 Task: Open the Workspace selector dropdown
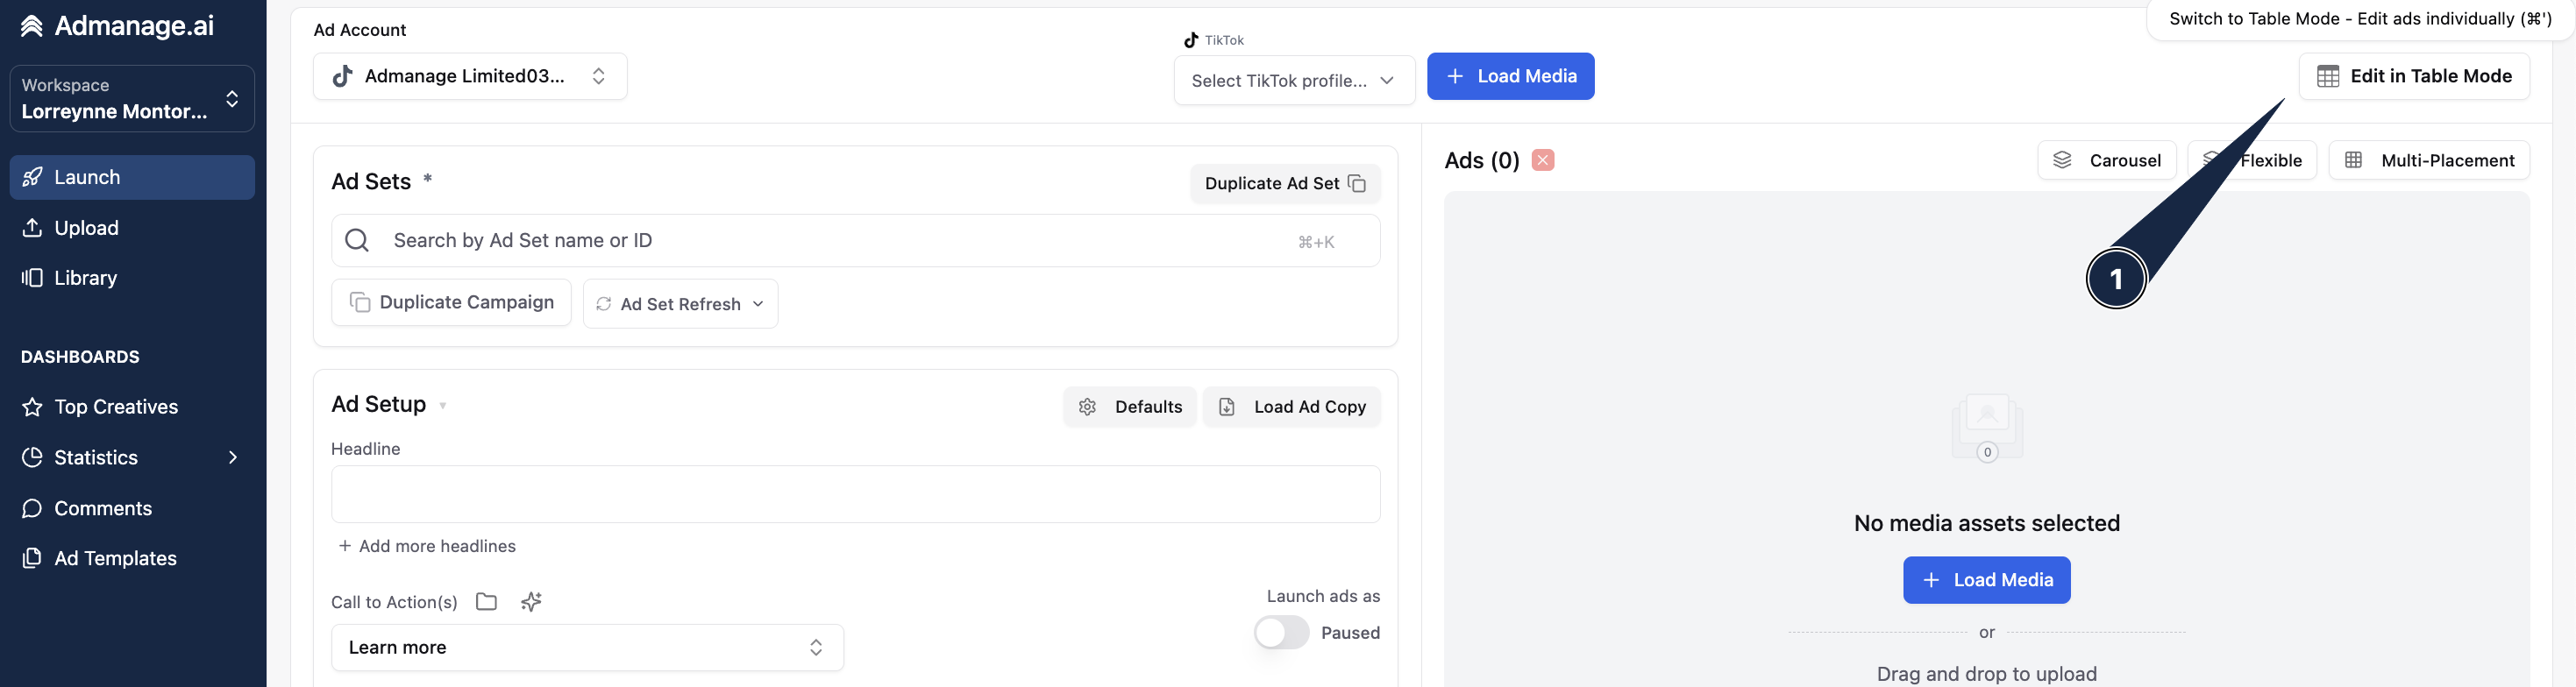tap(132, 98)
